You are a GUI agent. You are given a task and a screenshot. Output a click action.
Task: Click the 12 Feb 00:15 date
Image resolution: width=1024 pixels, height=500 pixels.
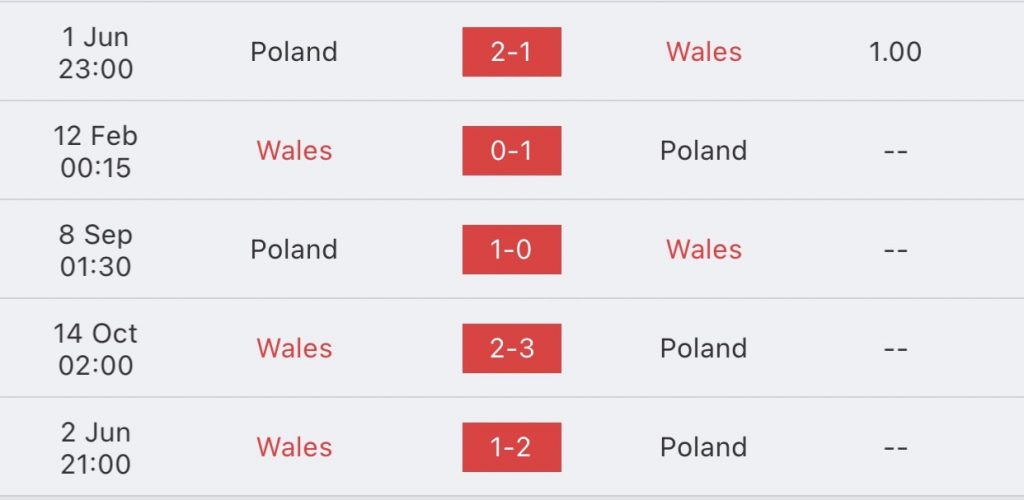click(x=96, y=151)
